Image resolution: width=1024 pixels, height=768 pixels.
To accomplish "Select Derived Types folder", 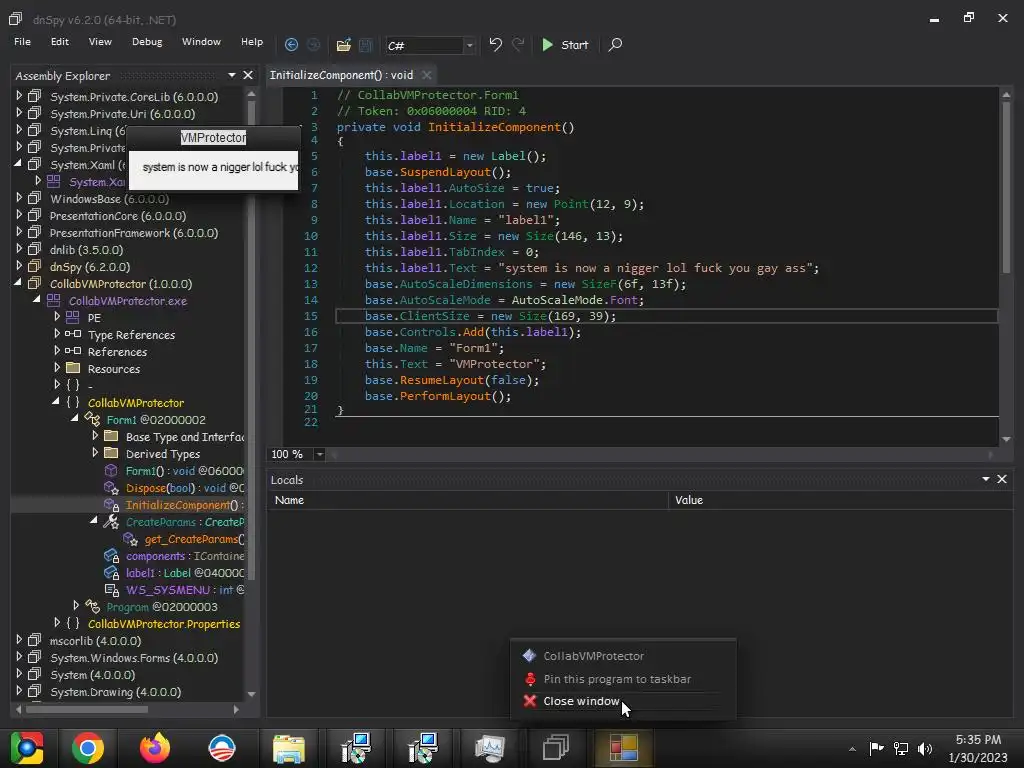I will [163, 453].
